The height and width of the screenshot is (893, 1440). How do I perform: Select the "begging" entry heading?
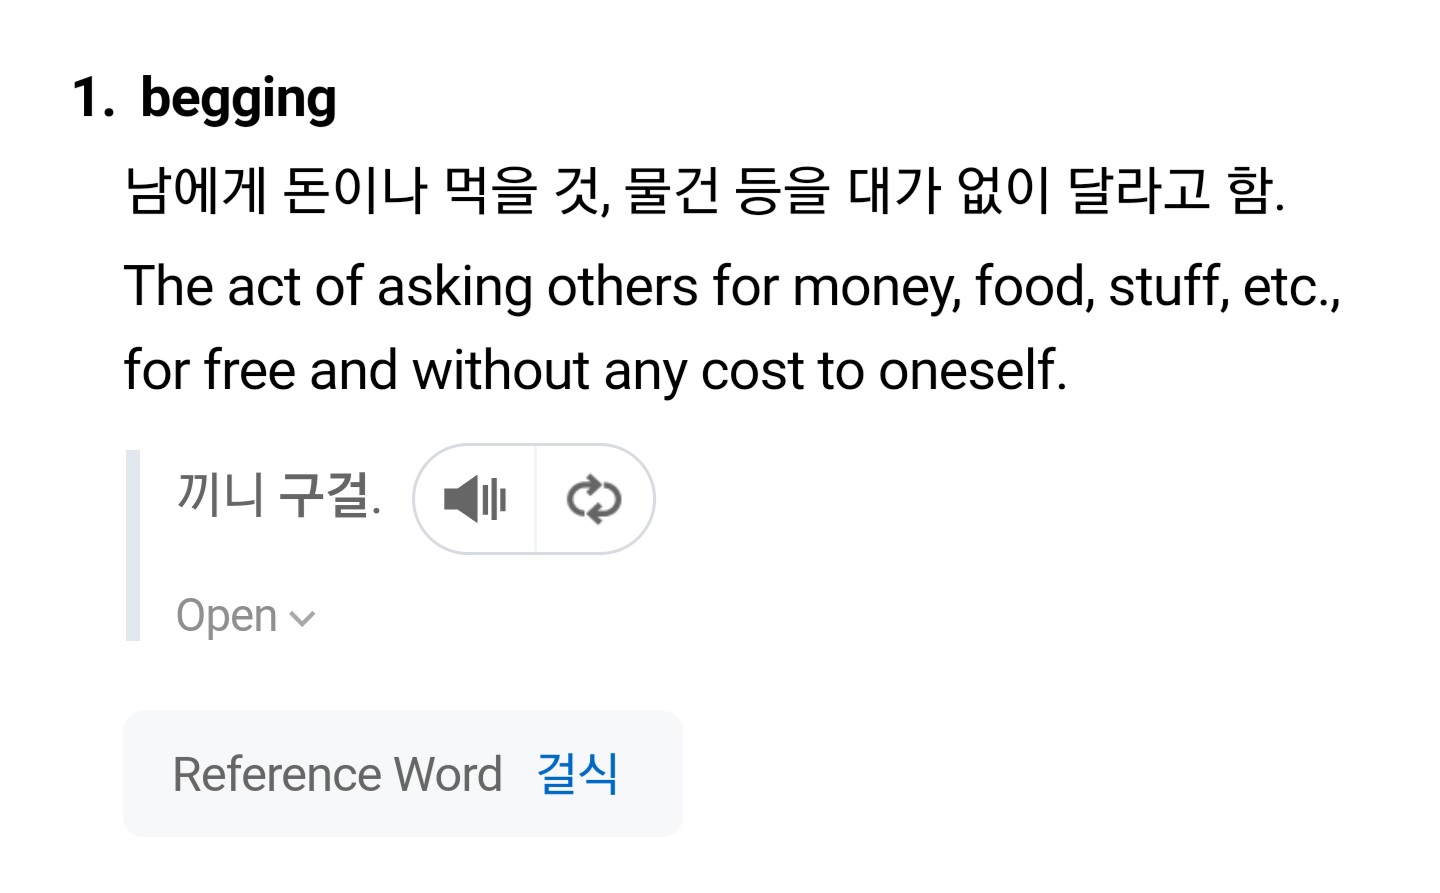238,99
